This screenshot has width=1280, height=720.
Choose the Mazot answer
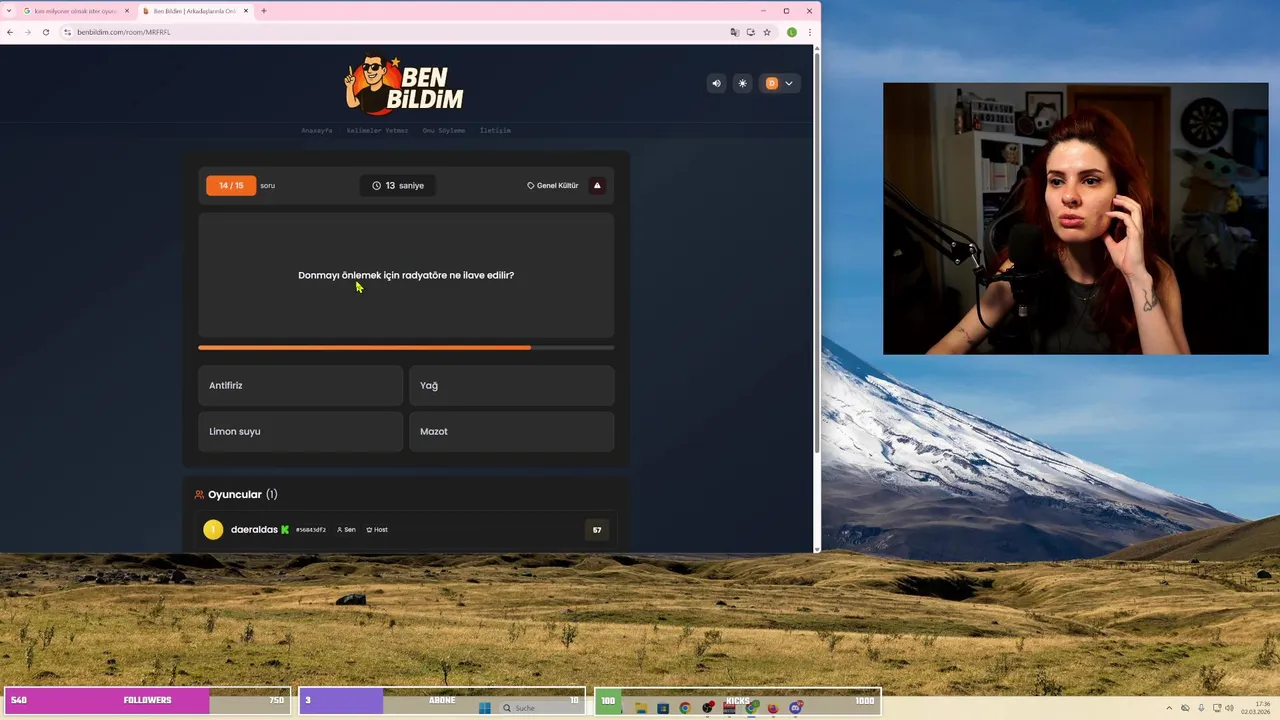tap(511, 431)
